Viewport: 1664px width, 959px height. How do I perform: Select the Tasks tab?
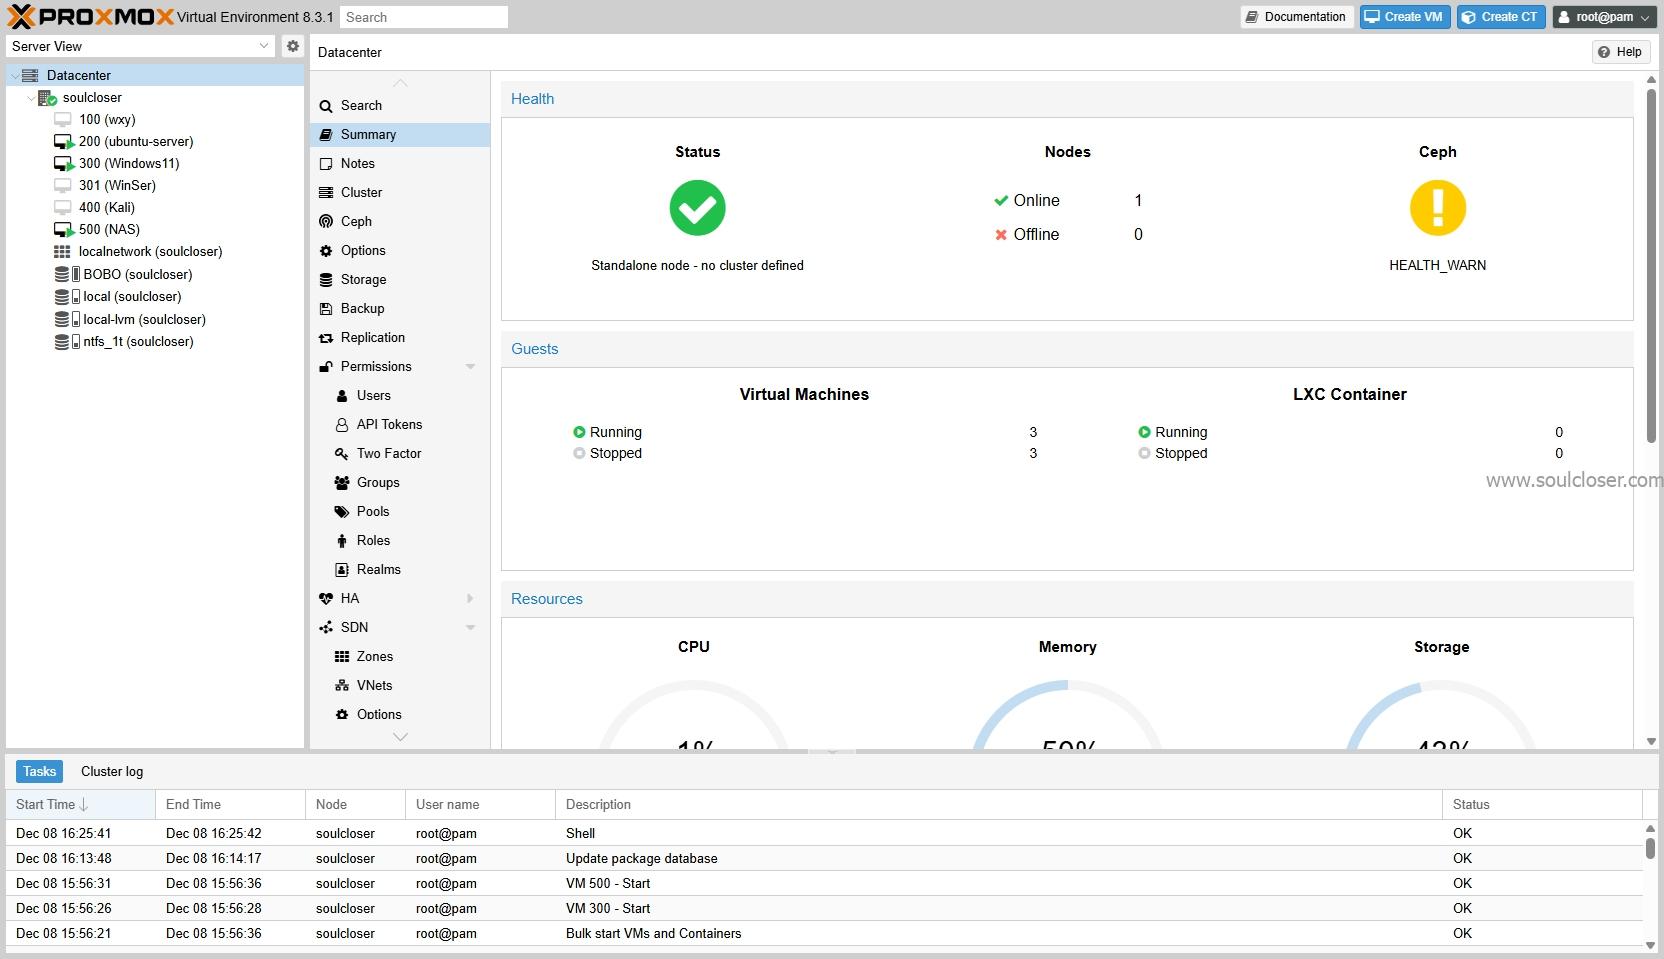click(39, 771)
